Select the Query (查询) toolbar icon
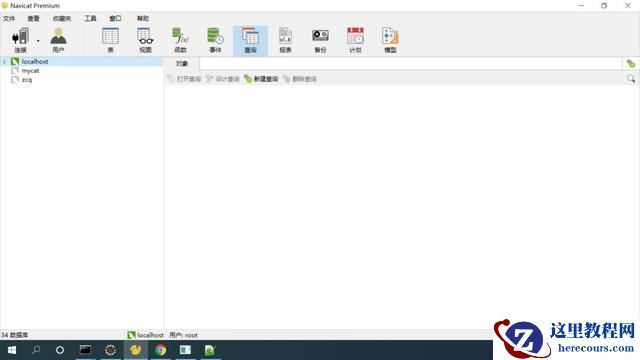The width and height of the screenshot is (640, 360). [x=250, y=40]
